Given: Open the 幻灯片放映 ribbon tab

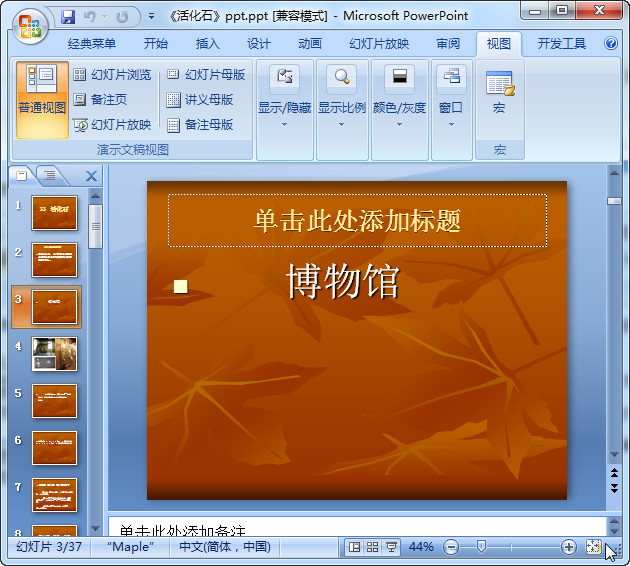Looking at the screenshot, I should [379, 43].
